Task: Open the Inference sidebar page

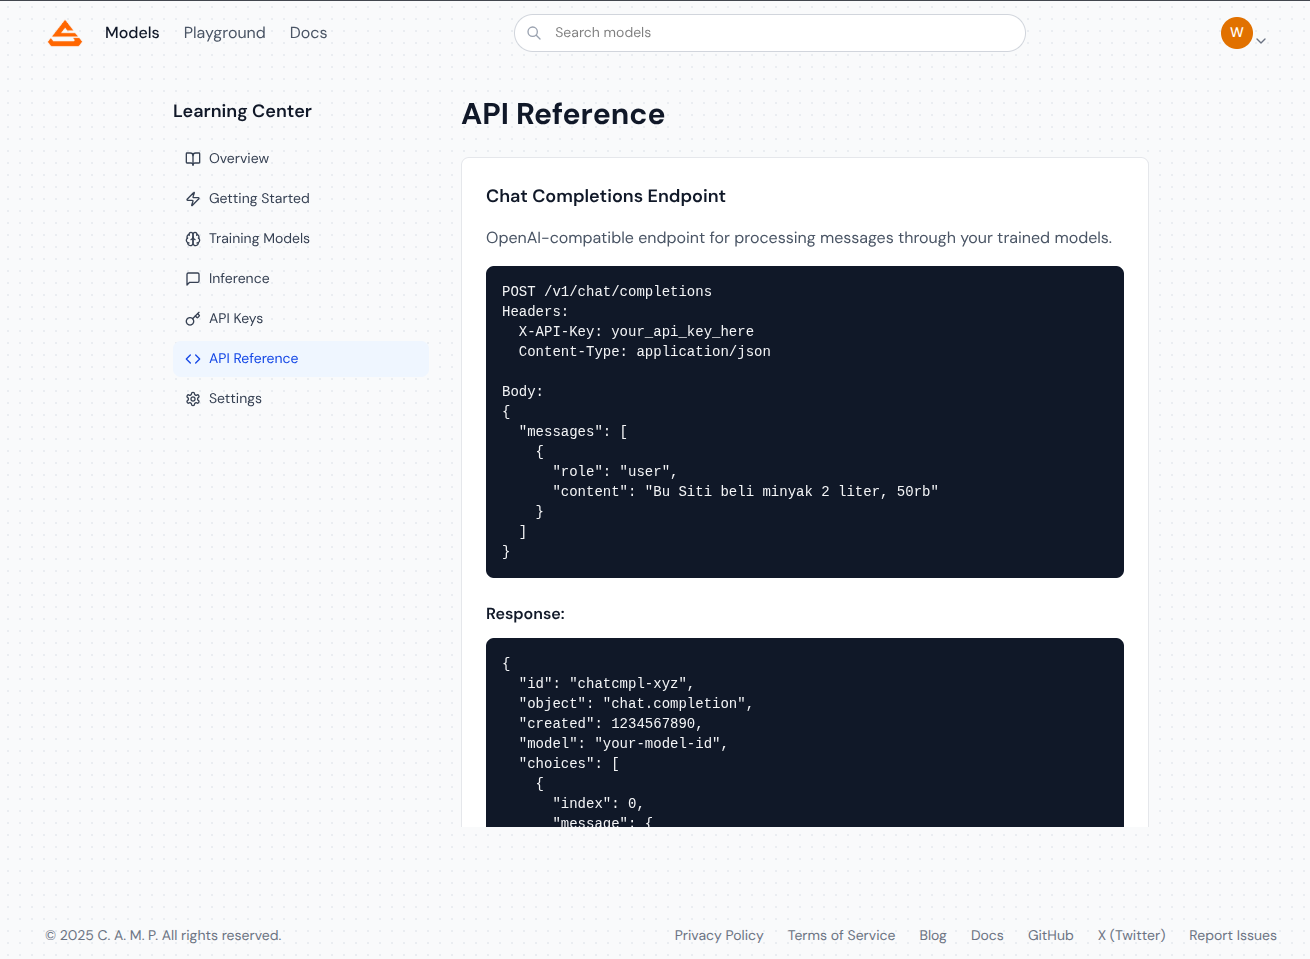Action: (x=301, y=278)
